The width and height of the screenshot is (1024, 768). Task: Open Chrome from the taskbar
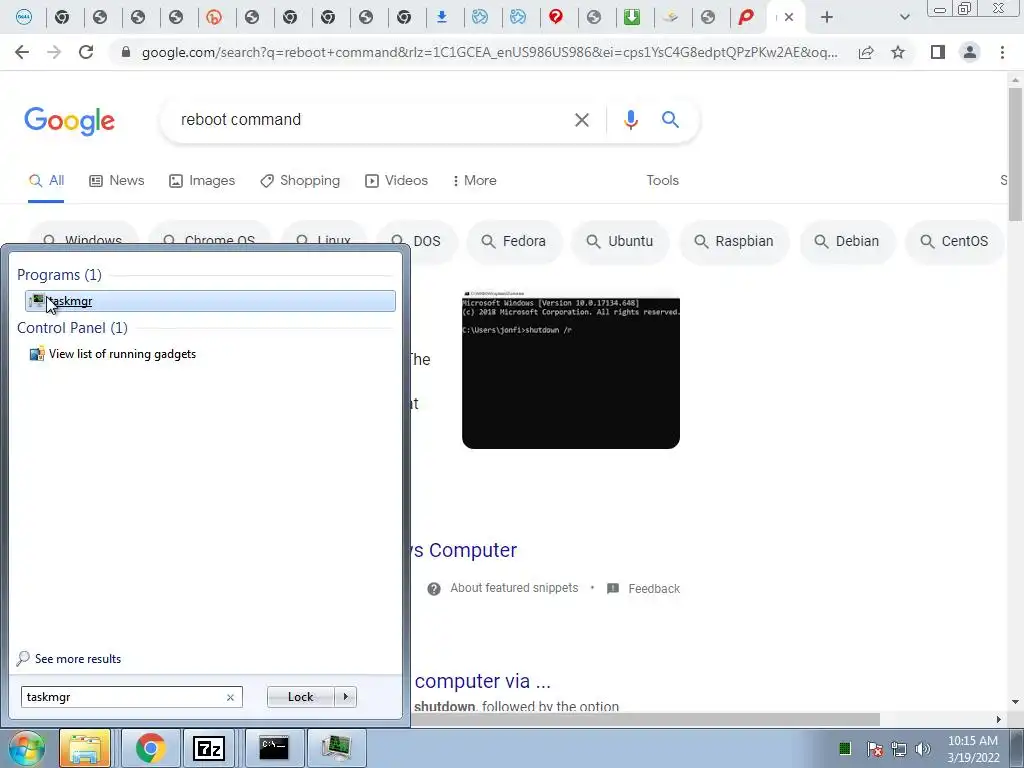[x=150, y=748]
